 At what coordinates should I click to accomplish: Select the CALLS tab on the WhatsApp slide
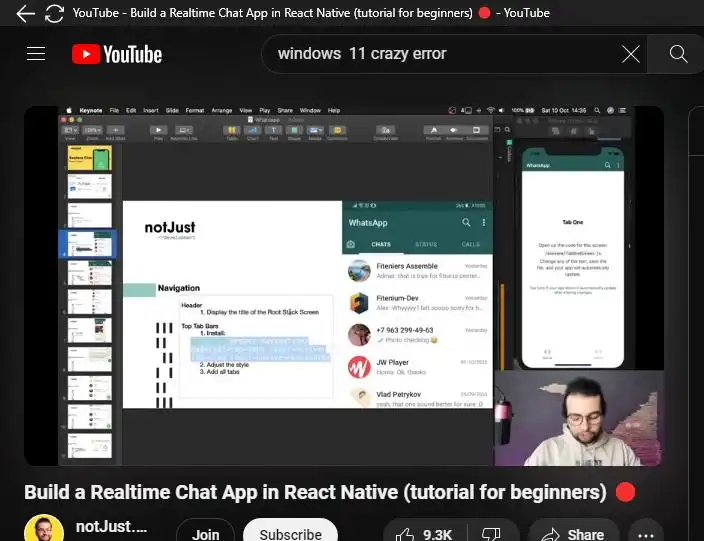tap(471, 244)
